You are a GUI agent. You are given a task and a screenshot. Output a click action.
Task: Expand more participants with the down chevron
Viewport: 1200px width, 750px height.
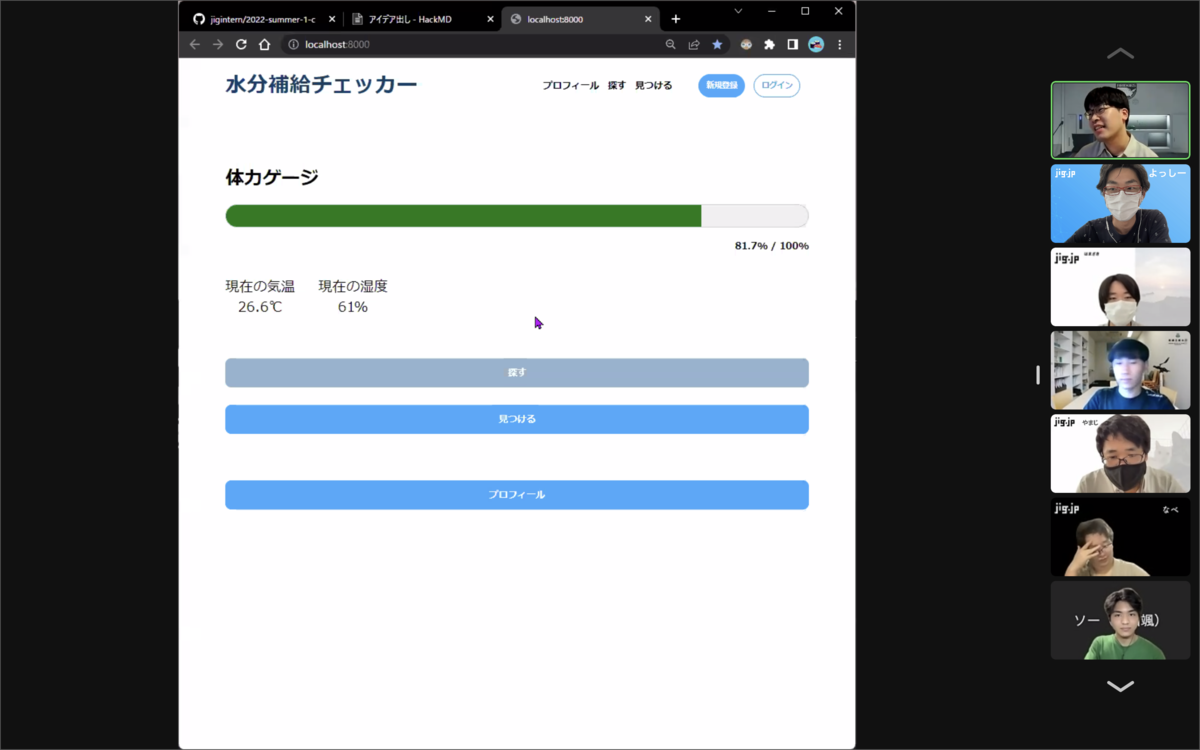tap(1120, 687)
